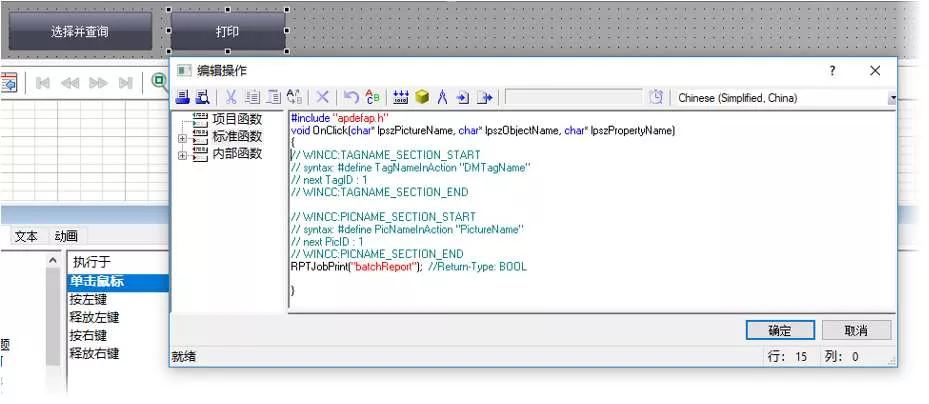Expand the 标准函数 tree node
Image resolution: width=929 pixels, height=404 pixels.
pyautogui.click(x=182, y=138)
